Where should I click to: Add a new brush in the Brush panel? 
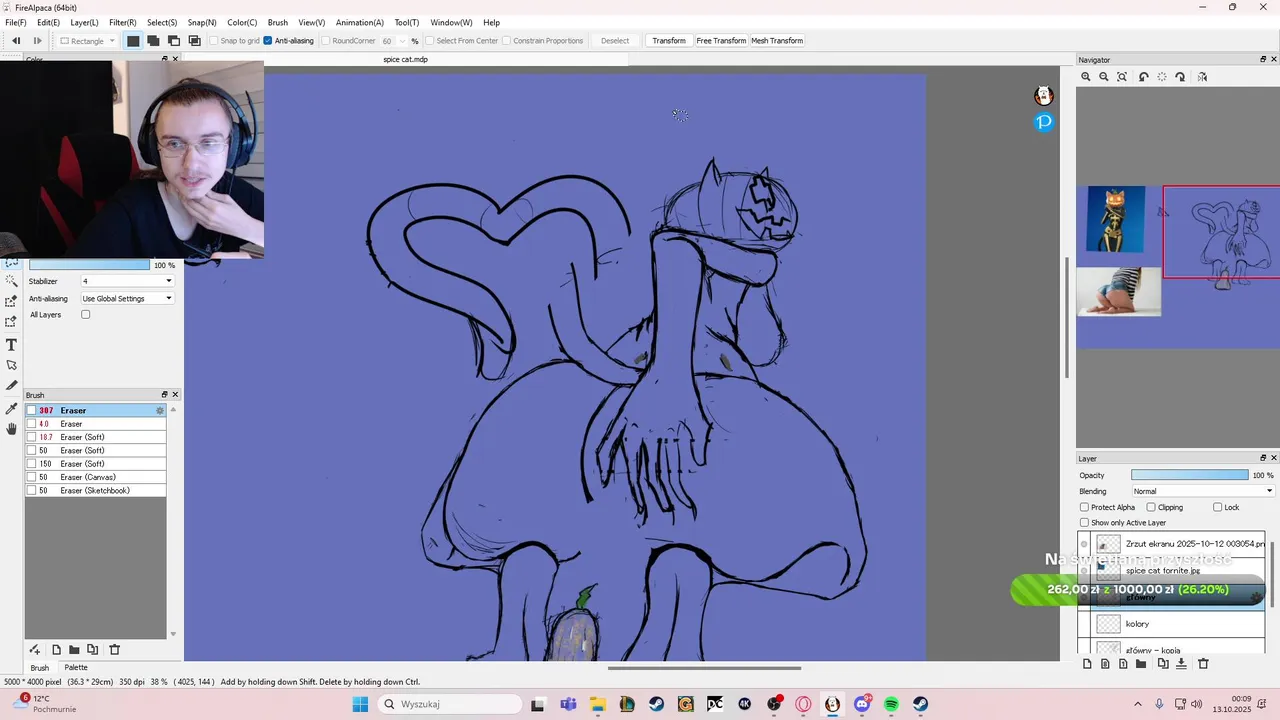(56, 650)
